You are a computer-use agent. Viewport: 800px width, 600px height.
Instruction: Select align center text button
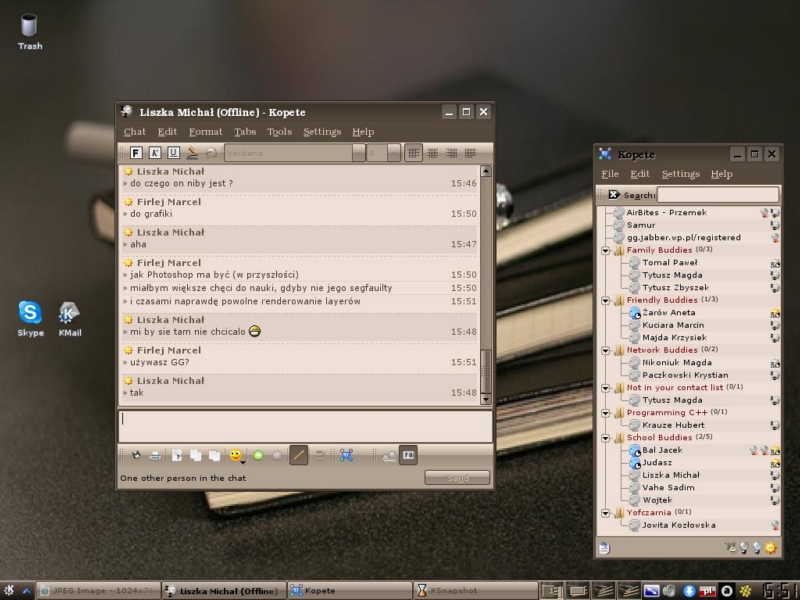(432, 153)
